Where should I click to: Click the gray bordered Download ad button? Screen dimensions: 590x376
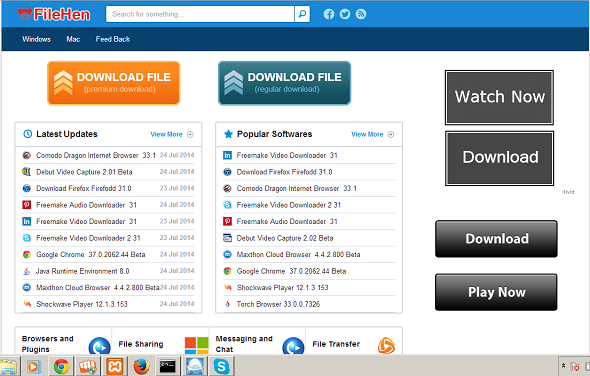tap(499, 158)
